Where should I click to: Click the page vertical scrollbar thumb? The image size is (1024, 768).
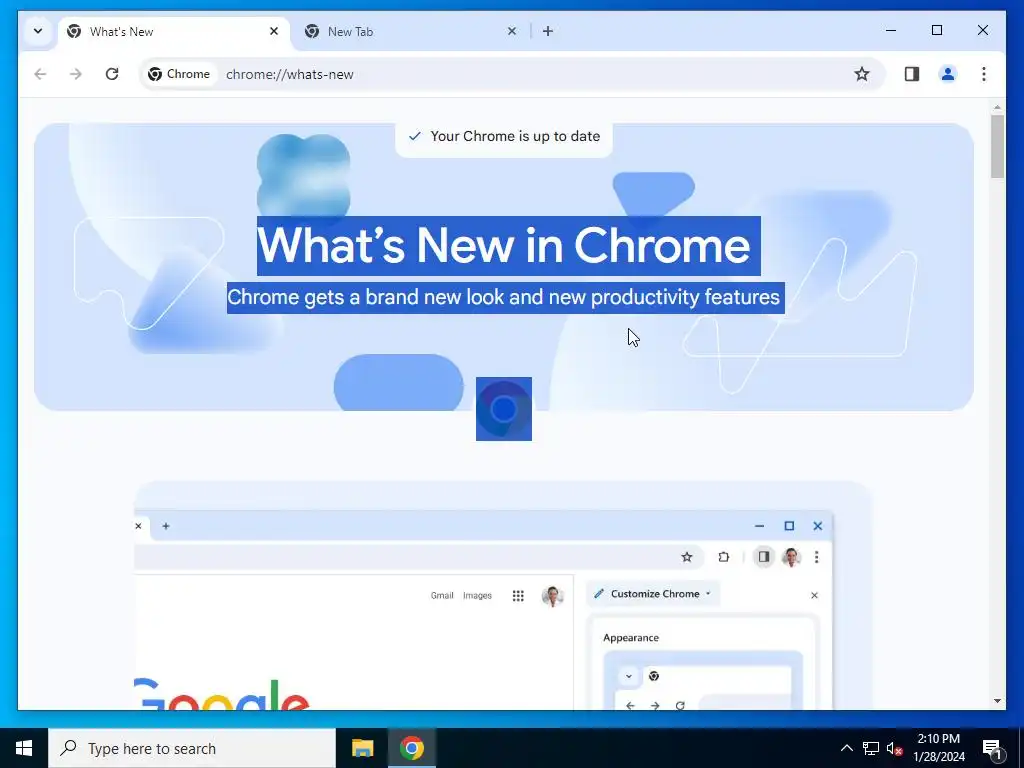pyautogui.click(x=997, y=146)
